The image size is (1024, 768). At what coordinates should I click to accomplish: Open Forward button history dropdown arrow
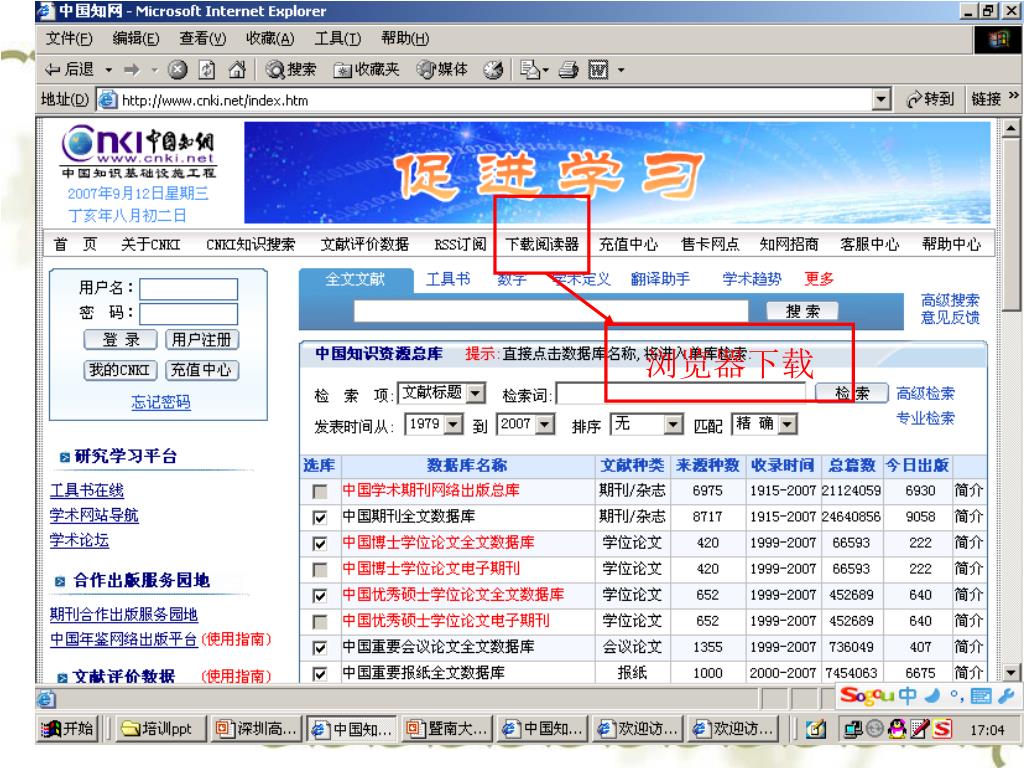(154, 69)
